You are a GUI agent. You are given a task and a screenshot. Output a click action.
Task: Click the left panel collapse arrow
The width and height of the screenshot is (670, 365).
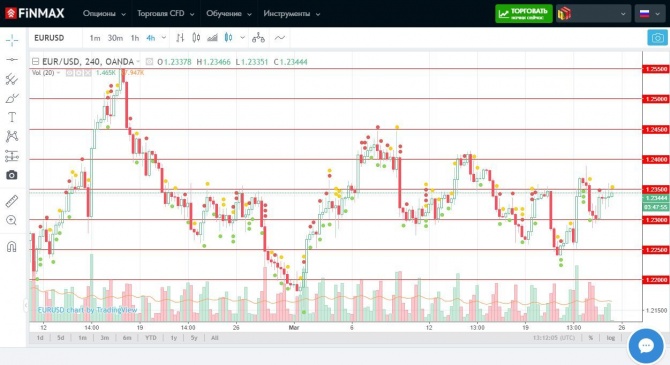pos(26,305)
